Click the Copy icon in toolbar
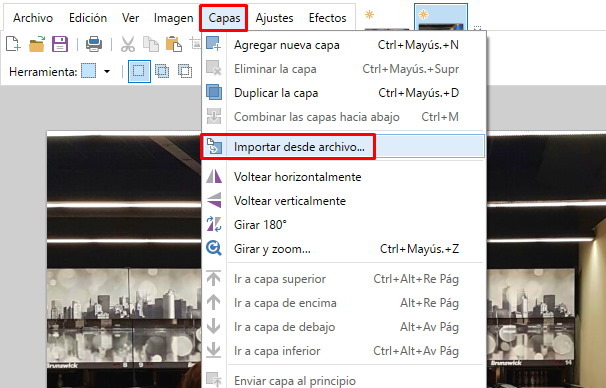Image resolution: width=606 pixels, height=388 pixels. (151, 44)
